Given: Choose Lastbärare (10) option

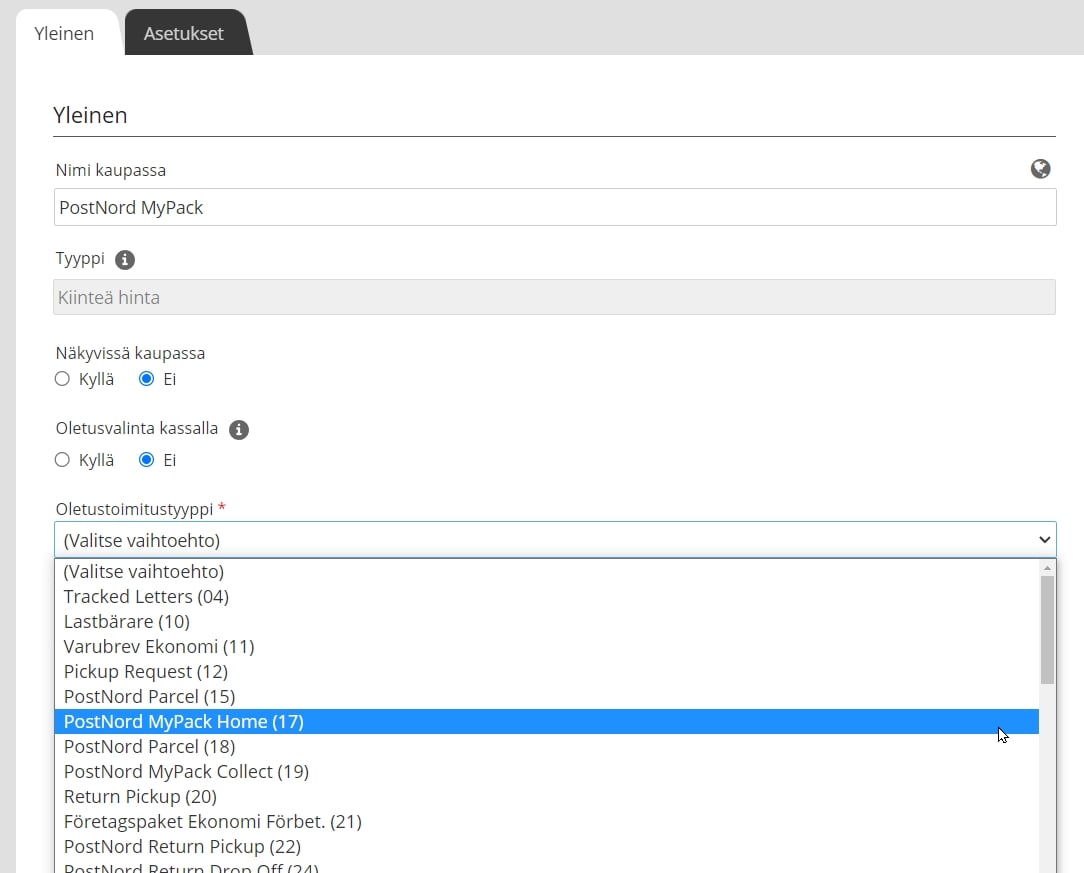Looking at the screenshot, I should click(x=547, y=621).
